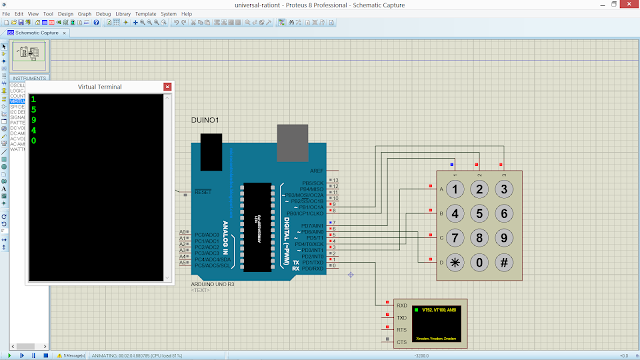640x360 pixels.
Task: Click the Redo arrow icon
Action: point(184,22)
